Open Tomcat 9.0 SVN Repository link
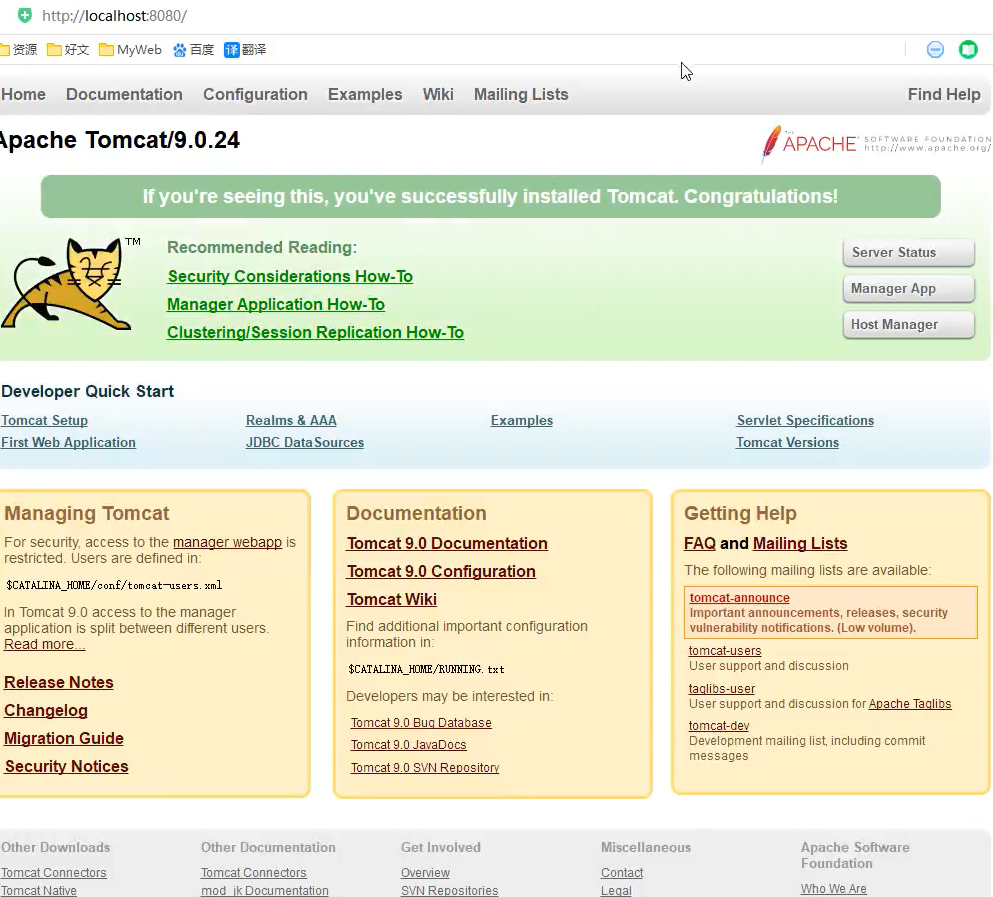Viewport: 993px width, 897px height. click(425, 767)
